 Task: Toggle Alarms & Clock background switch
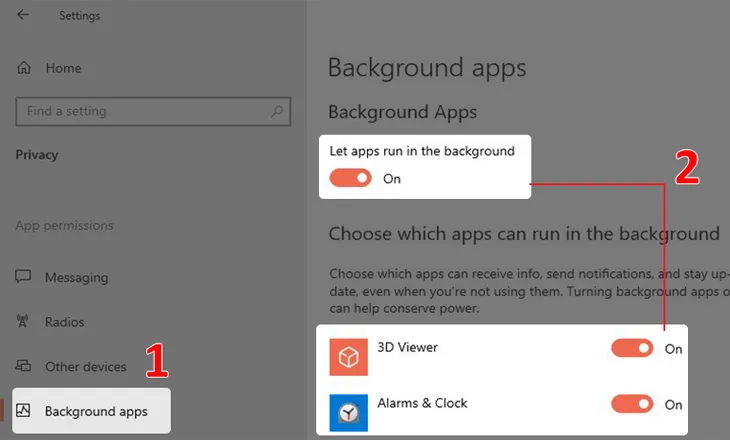coord(632,404)
